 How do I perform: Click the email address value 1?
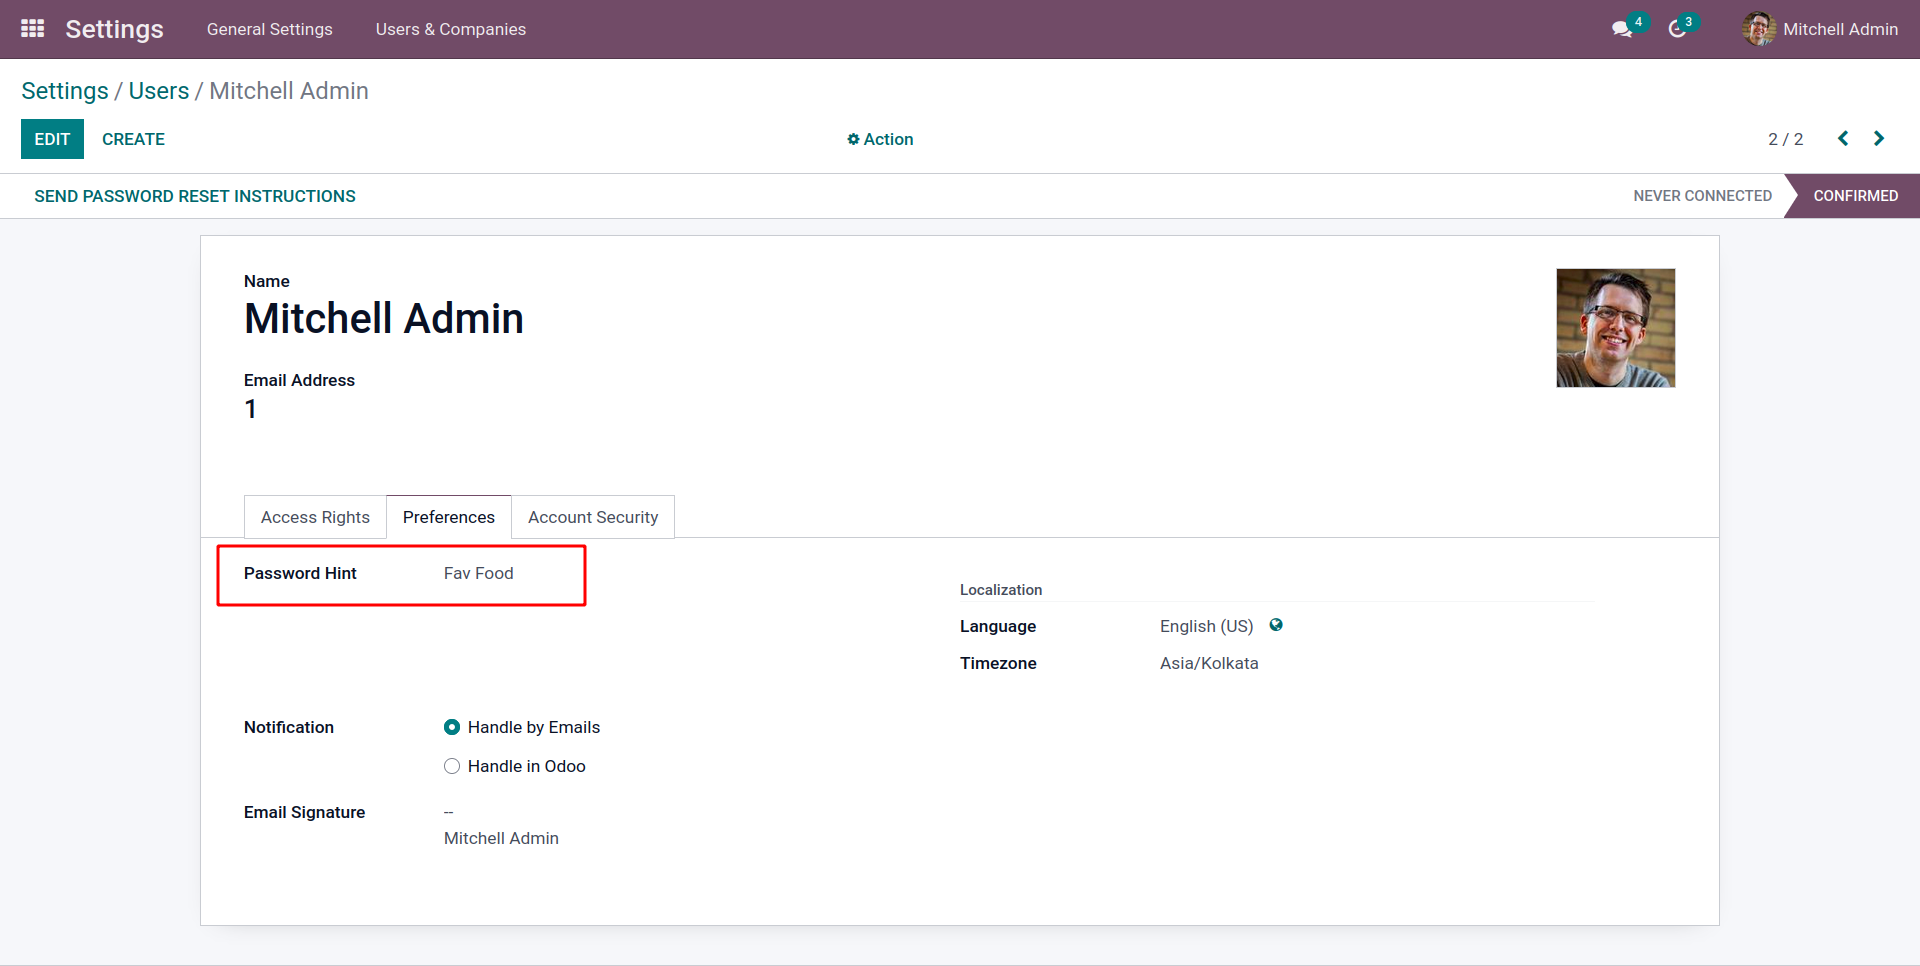click(250, 409)
